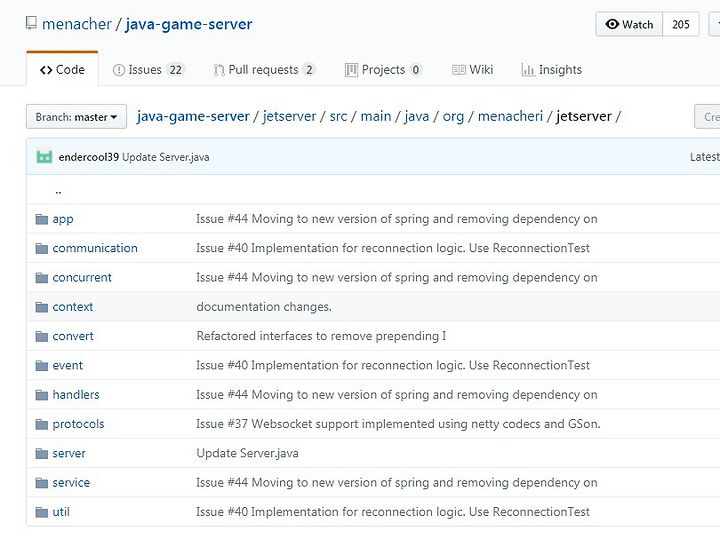
Task: Click the endercool39 avatar icon
Action: pyautogui.click(x=44, y=157)
